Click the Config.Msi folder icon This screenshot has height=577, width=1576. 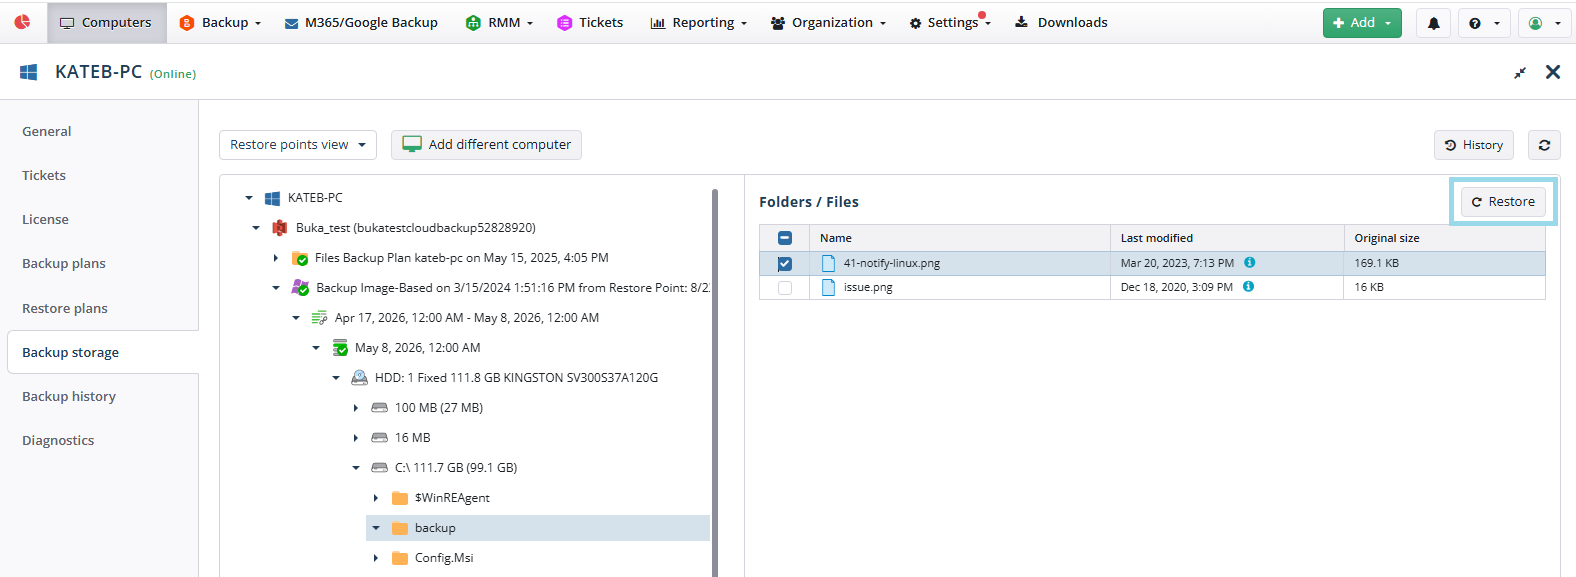tap(400, 558)
